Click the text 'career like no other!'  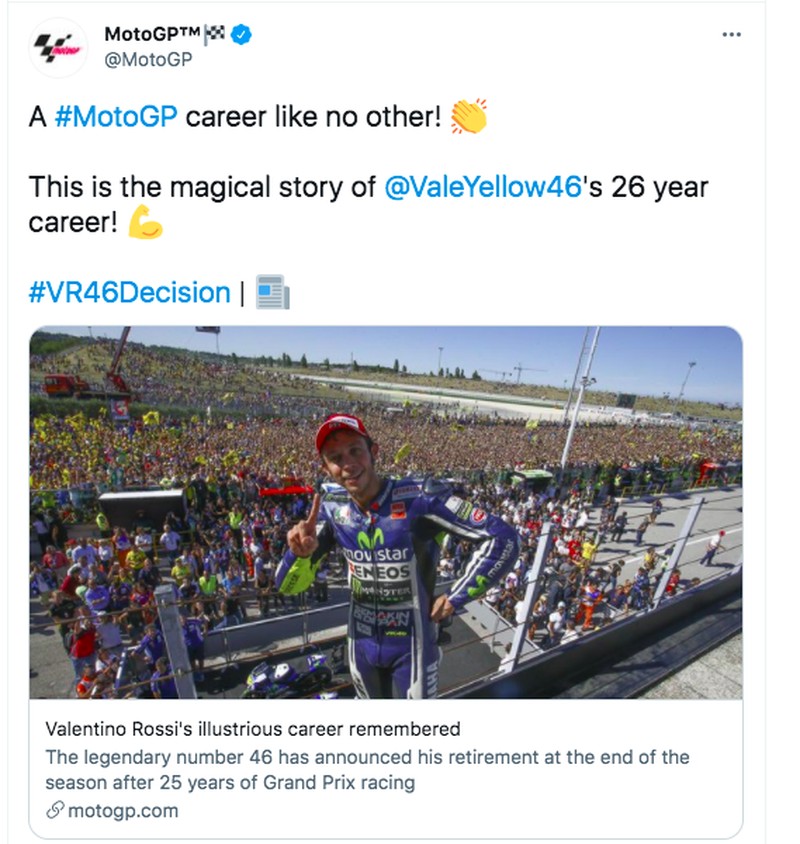pyautogui.click(x=313, y=116)
